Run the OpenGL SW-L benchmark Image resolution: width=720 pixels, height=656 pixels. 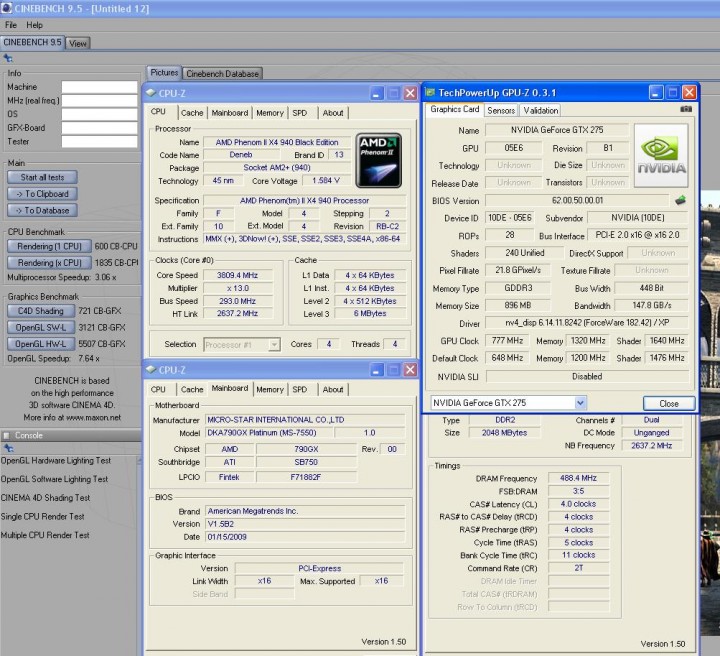pyautogui.click(x=41, y=327)
